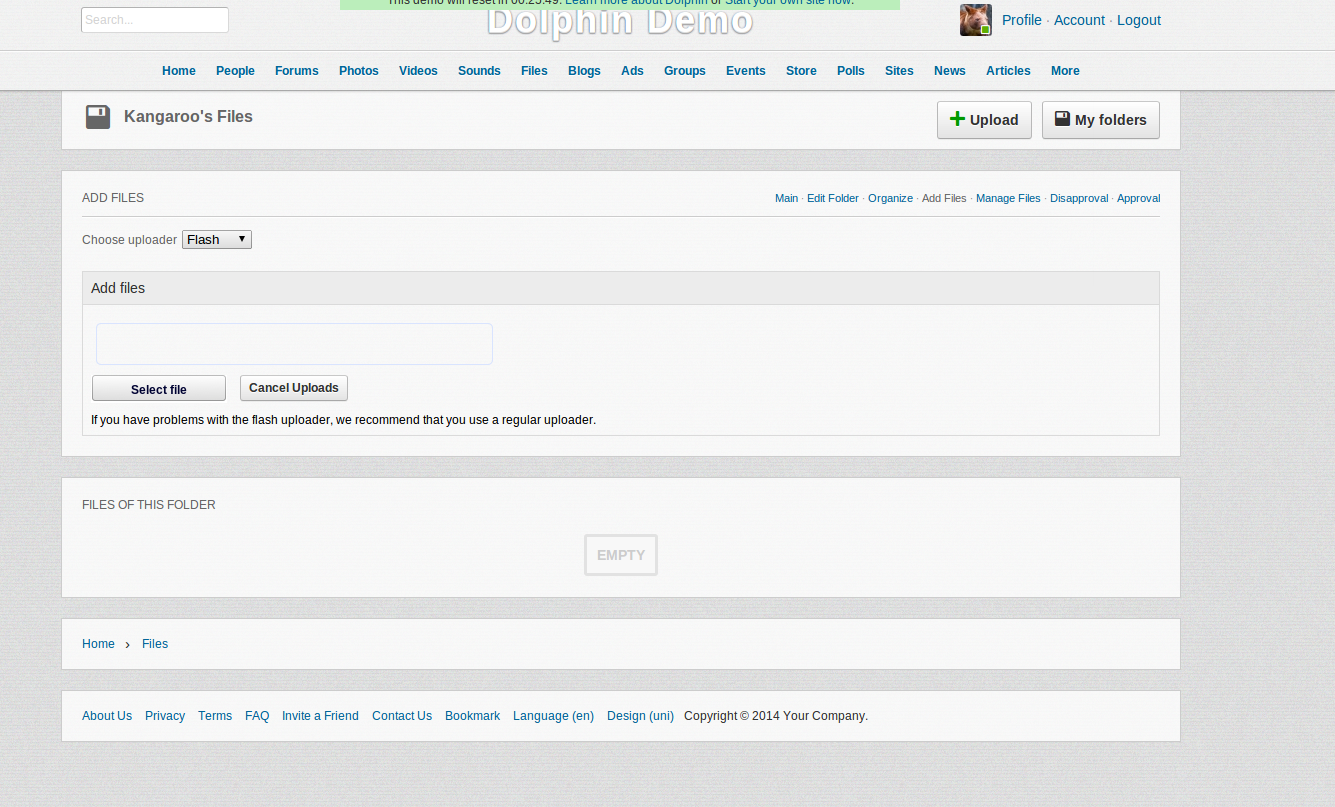
Task: Open the People menu item
Action: point(235,71)
